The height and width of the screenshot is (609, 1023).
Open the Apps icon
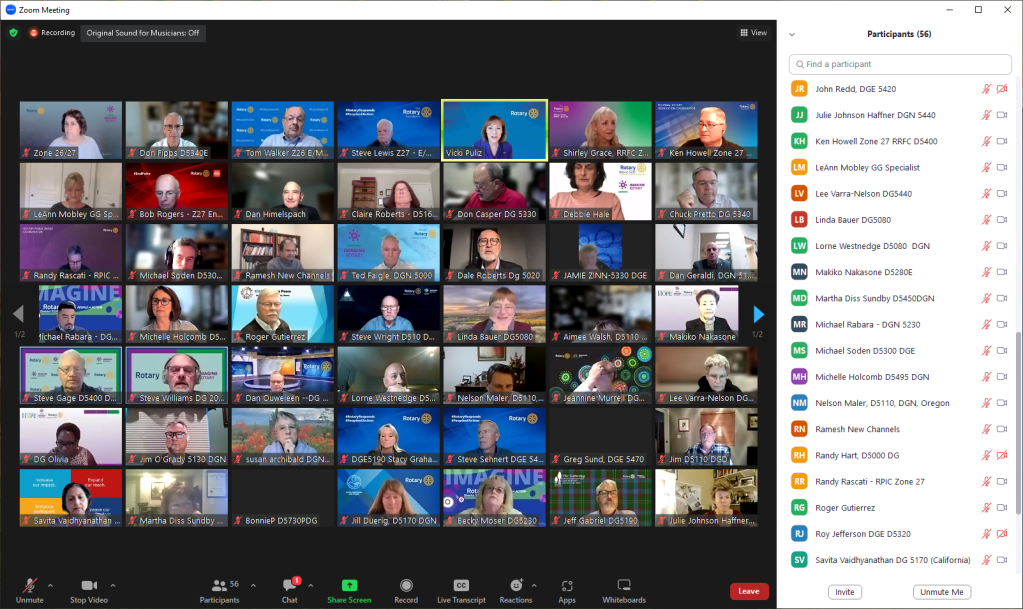tap(567, 585)
